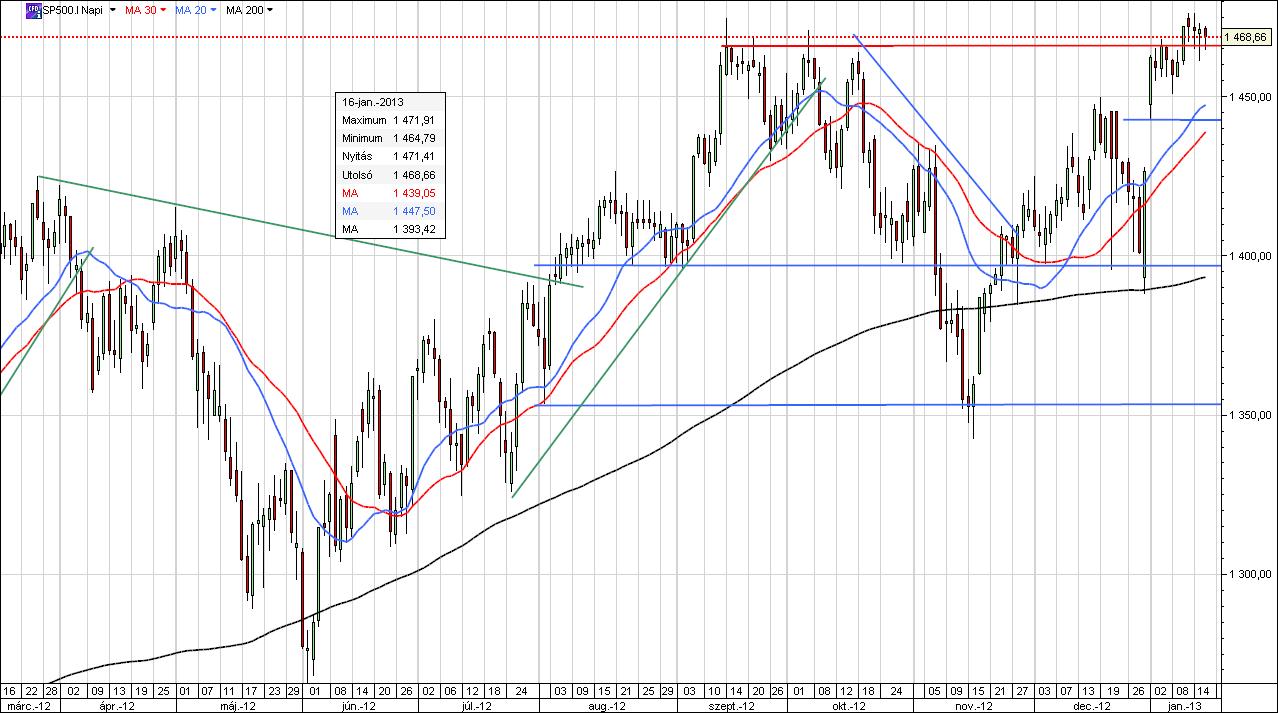Click the Utolsó row in the data box
The width and height of the screenshot is (1278, 713).
(x=390, y=175)
